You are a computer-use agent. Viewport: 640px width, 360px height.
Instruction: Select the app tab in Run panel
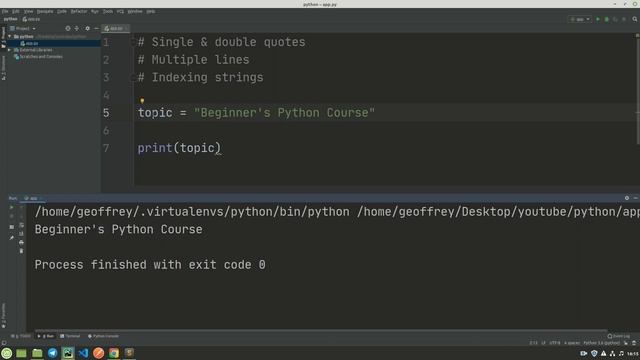(33, 198)
